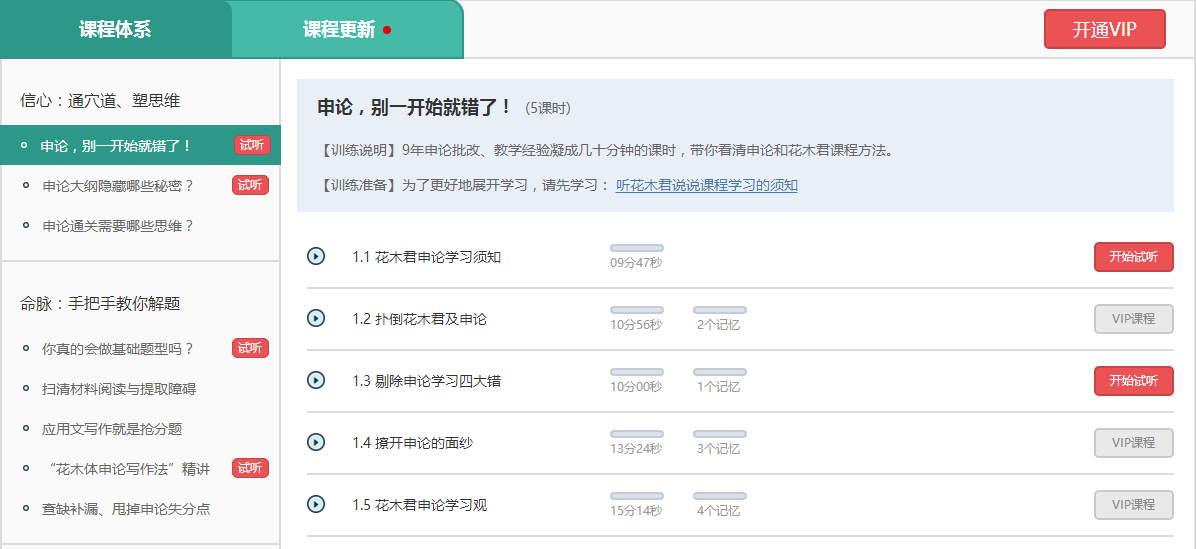Play lesson 1.1 花木君申论学习须知 icon
This screenshot has height=549, width=1196.
(316, 256)
